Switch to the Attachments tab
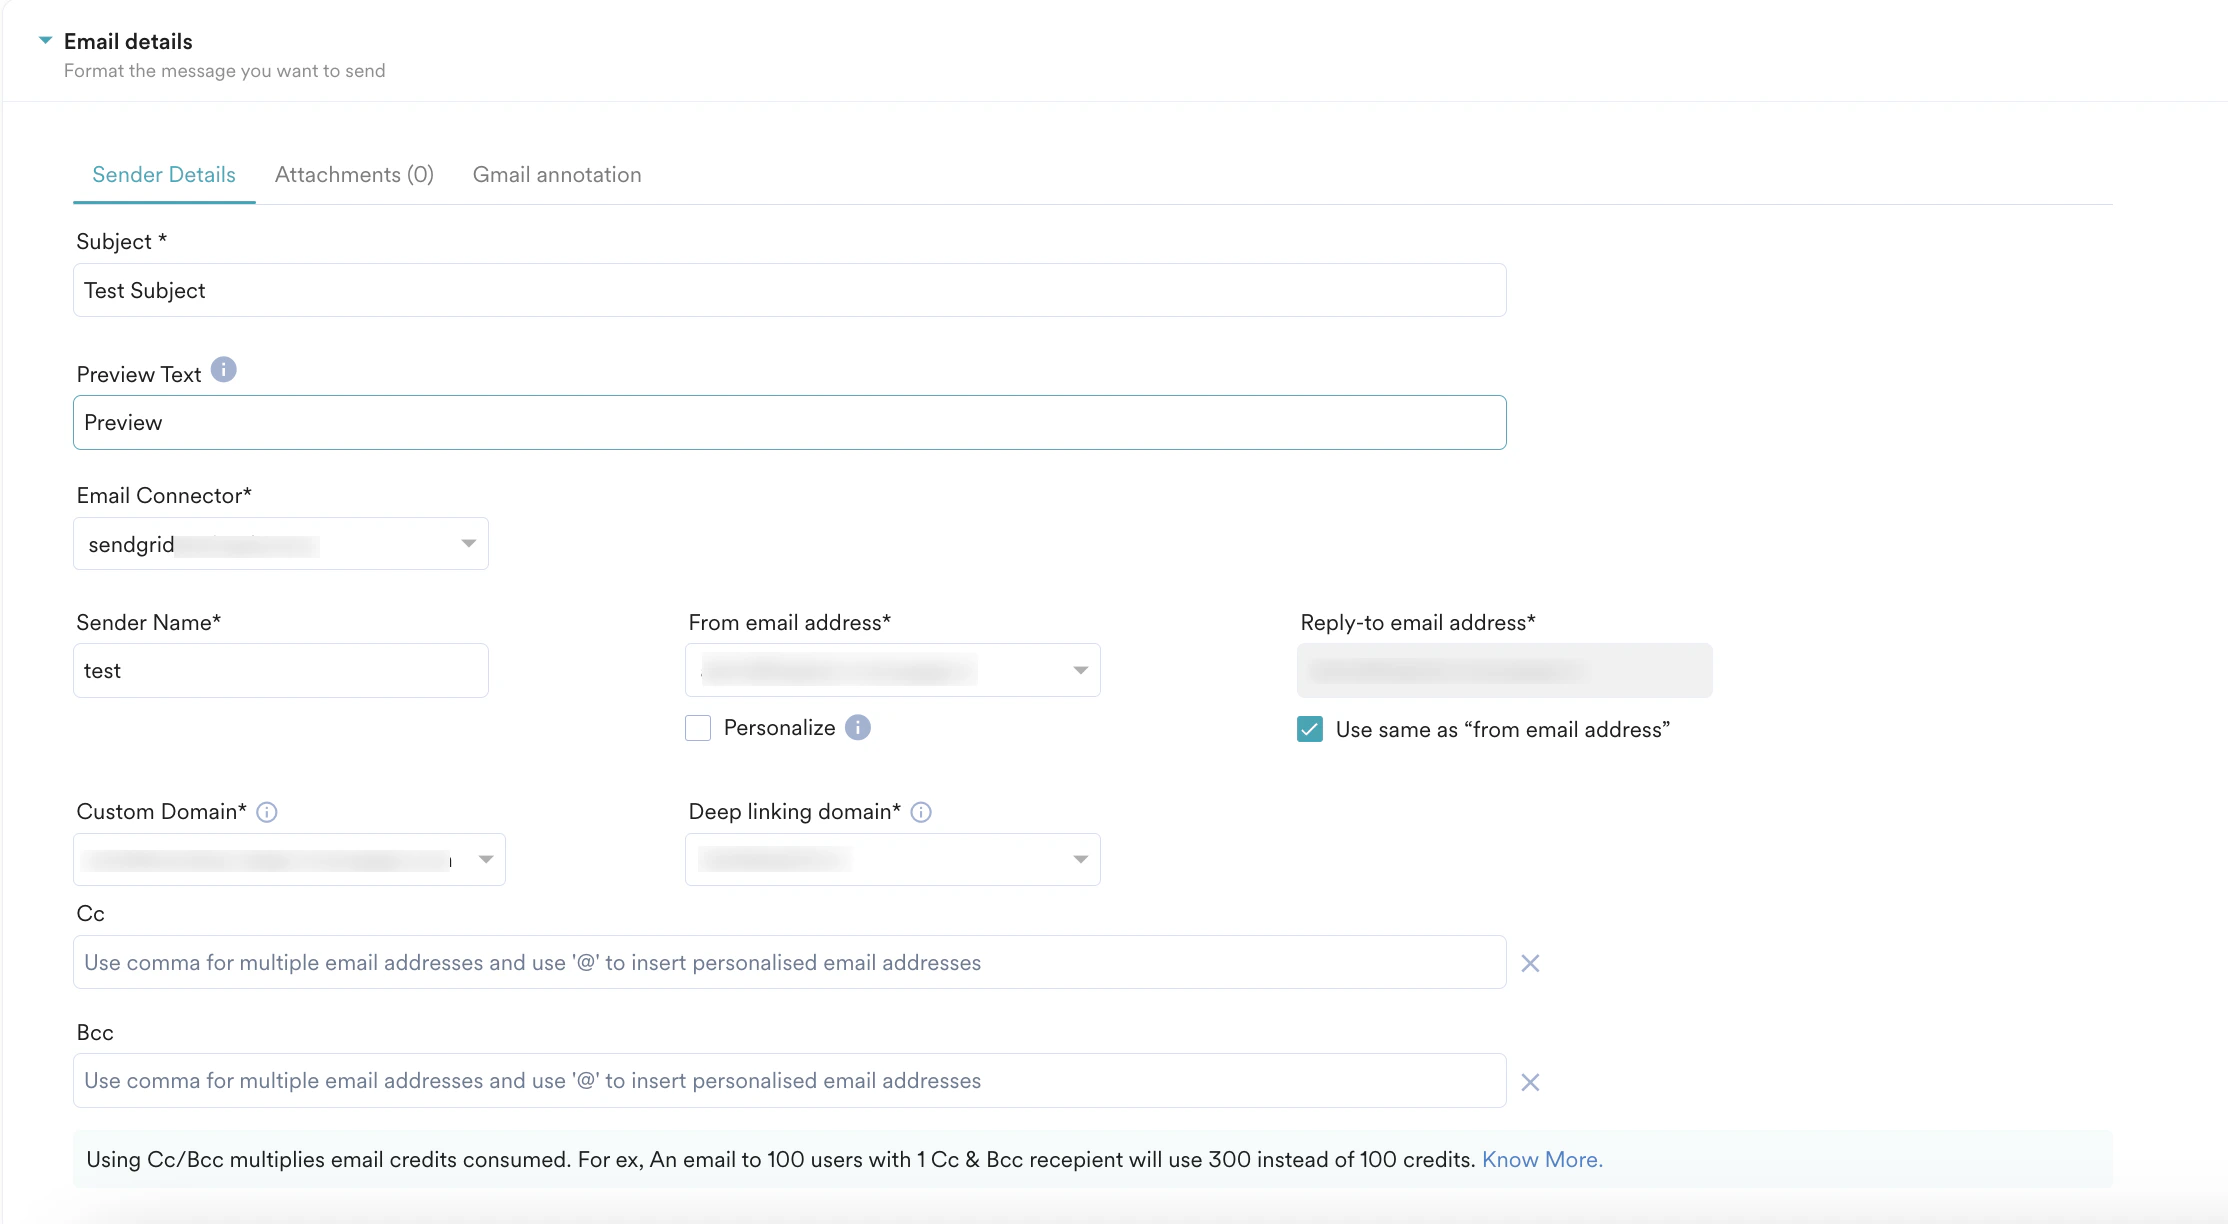This screenshot has width=2228, height=1224. [354, 174]
